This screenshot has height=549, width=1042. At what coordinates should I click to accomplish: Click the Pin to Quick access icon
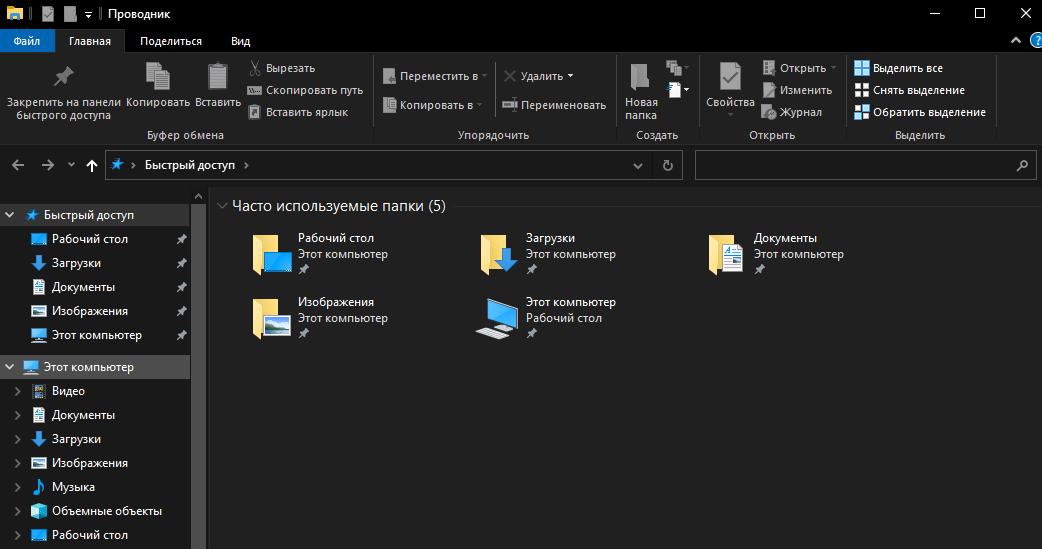63,77
